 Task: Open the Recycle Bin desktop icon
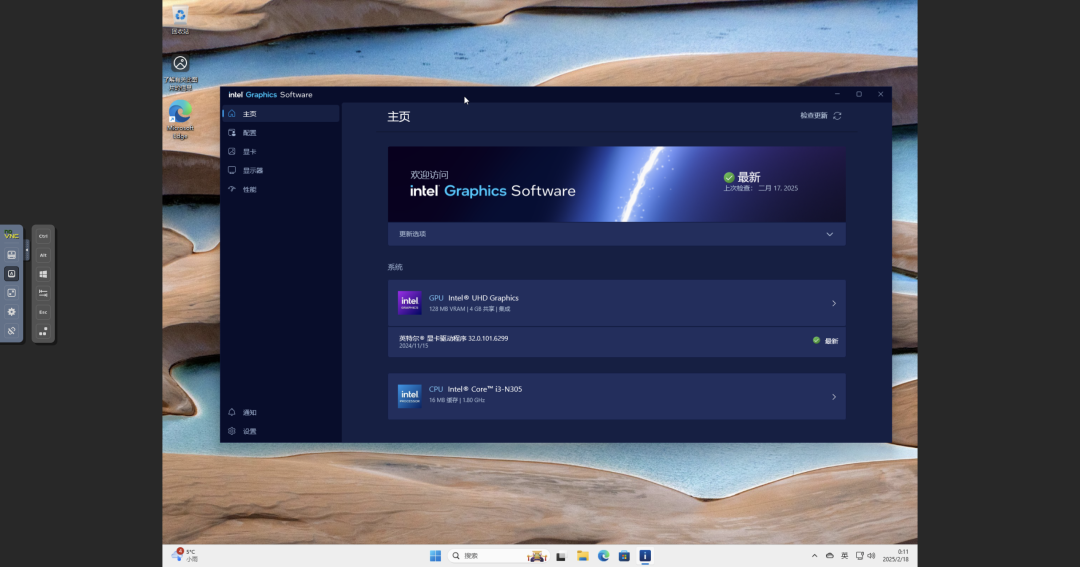180,20
